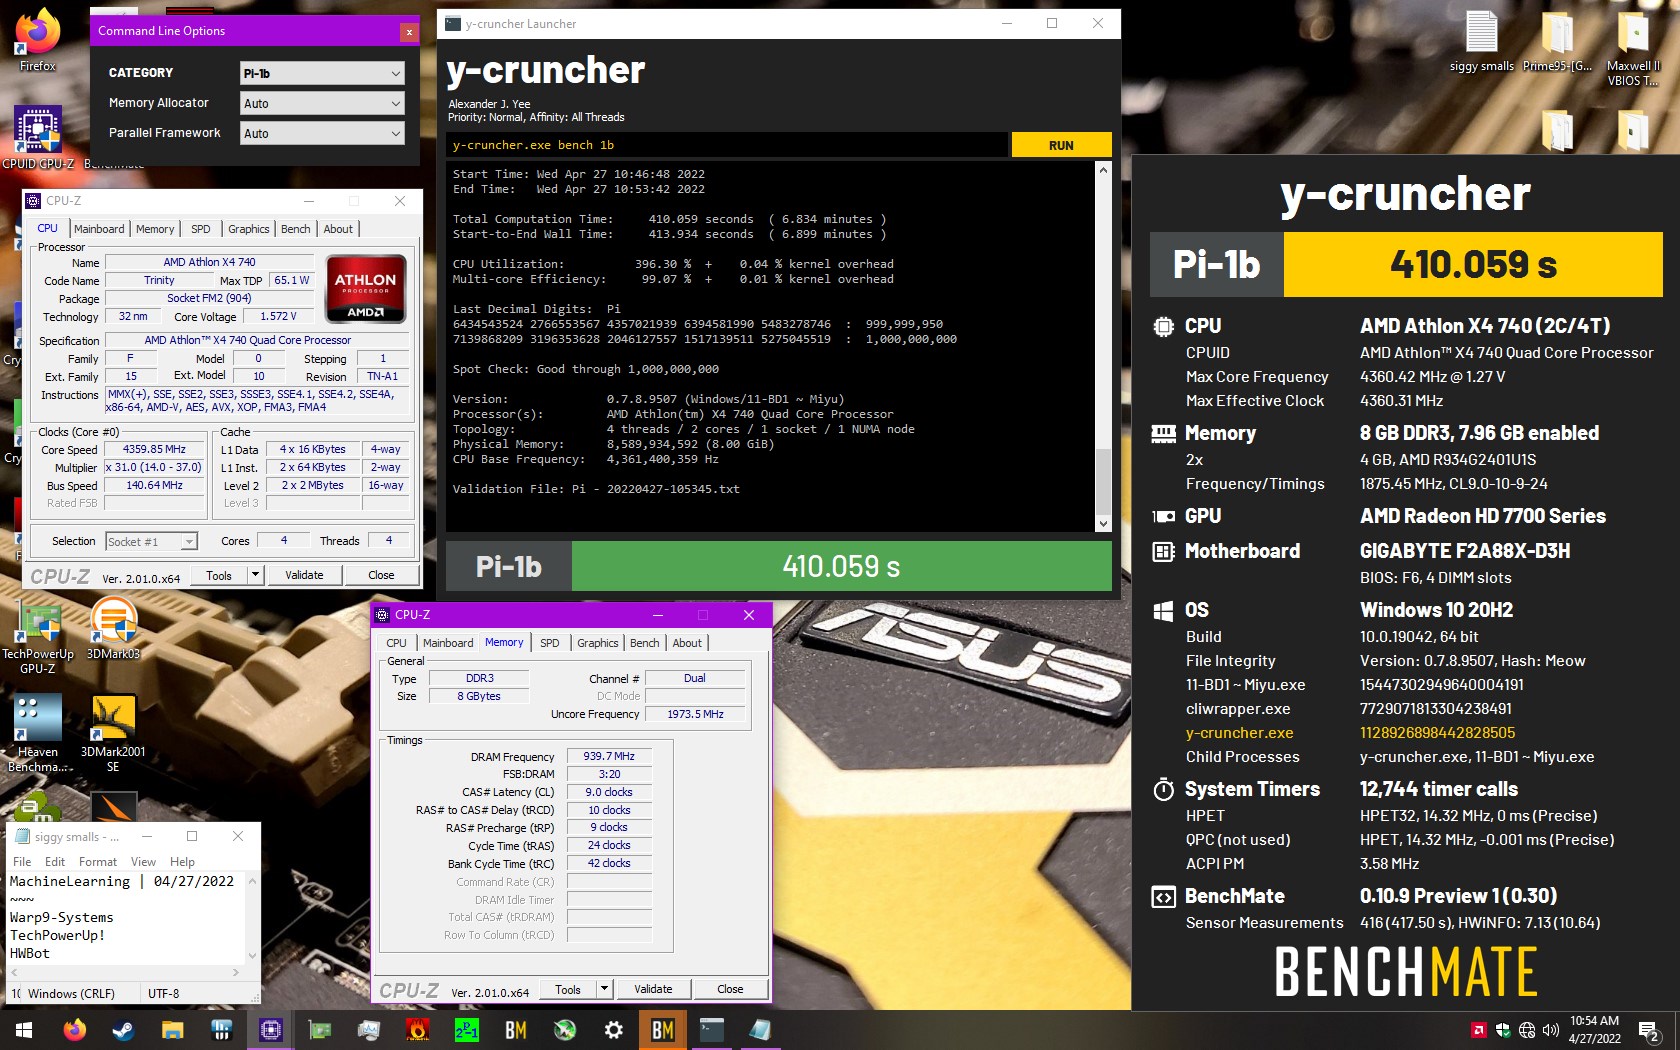Screen dimensions: 1680x1050
Task: Switch to Mainboard tab in upper CPU-Z
Action: tap(99, 229)
